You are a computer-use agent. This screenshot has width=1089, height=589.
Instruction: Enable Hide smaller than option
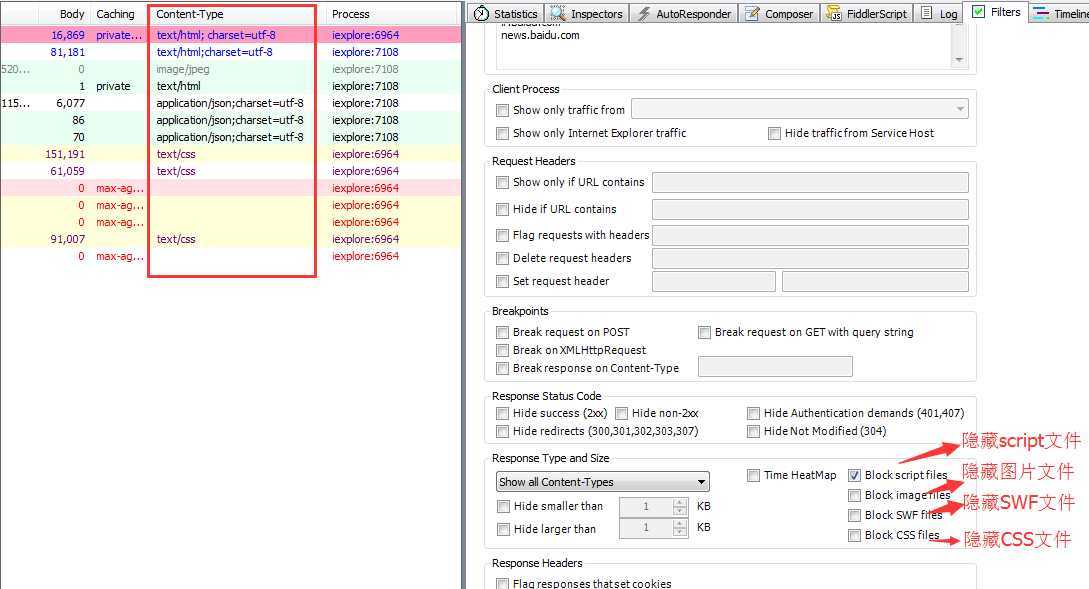click(x=504, y=506)
